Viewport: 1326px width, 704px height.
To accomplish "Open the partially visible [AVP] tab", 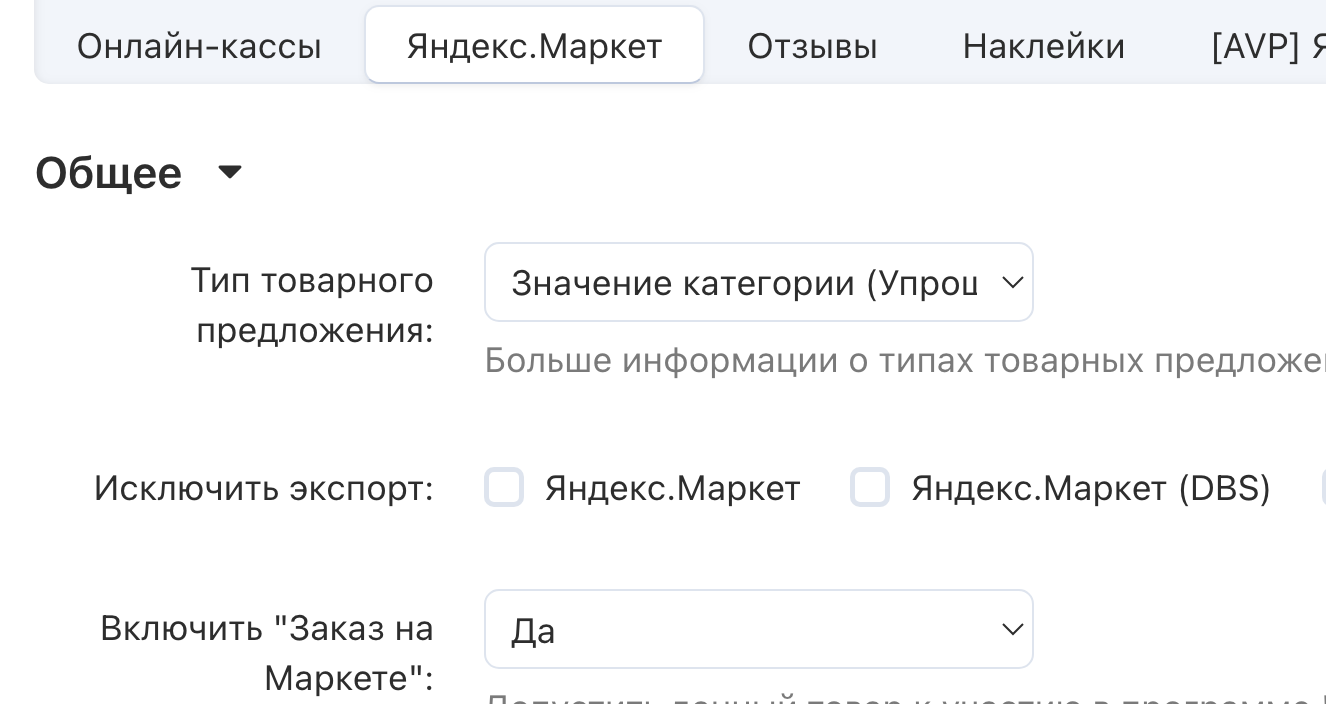I will click(x=1267, y=46).
